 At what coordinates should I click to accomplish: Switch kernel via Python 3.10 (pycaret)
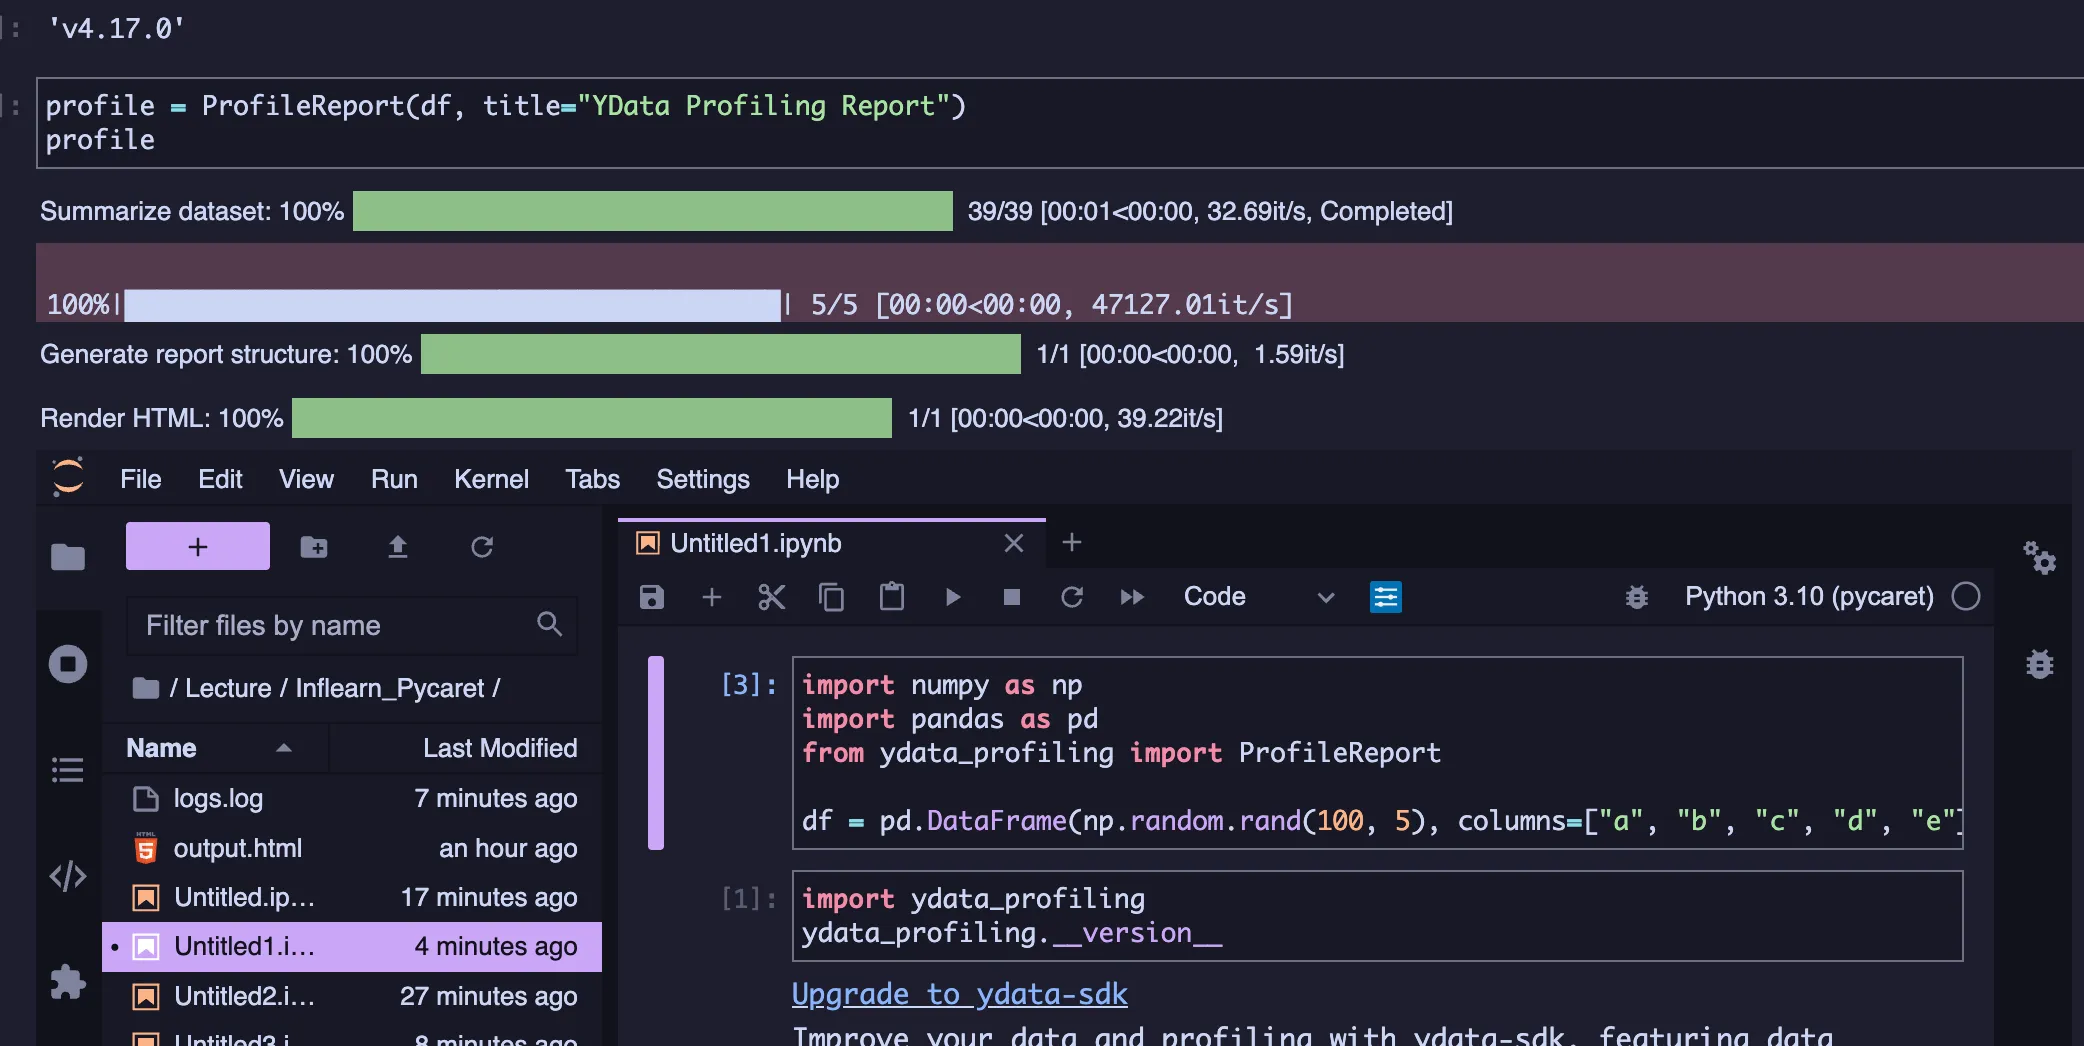pyautogui.click(x=1808, y=597)
